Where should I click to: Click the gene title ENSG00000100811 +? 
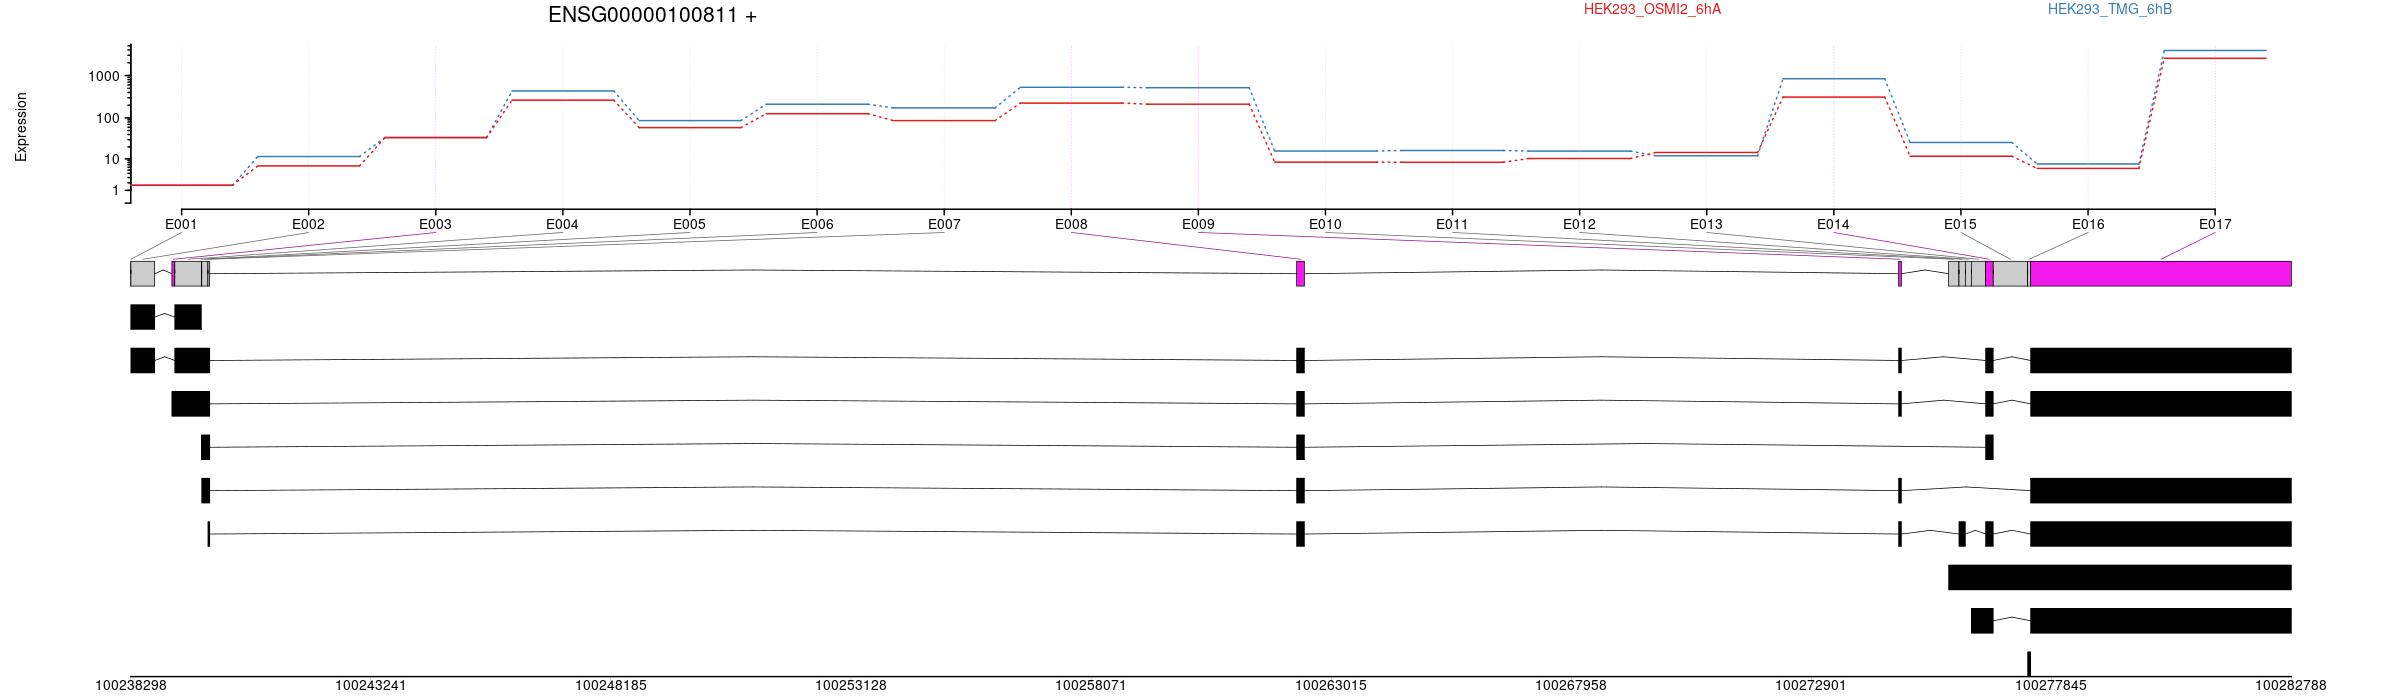coord(652,15)
